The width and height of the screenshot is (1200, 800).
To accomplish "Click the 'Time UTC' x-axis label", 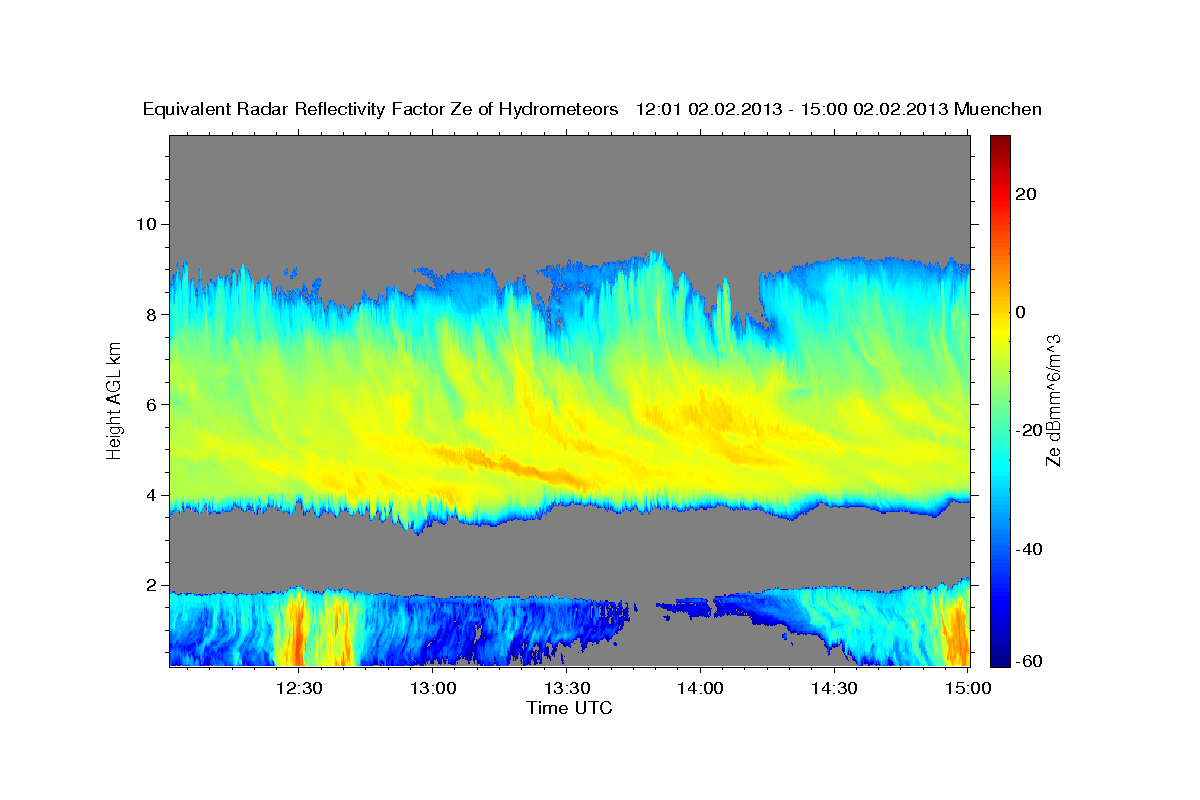I will click(569, 708).
